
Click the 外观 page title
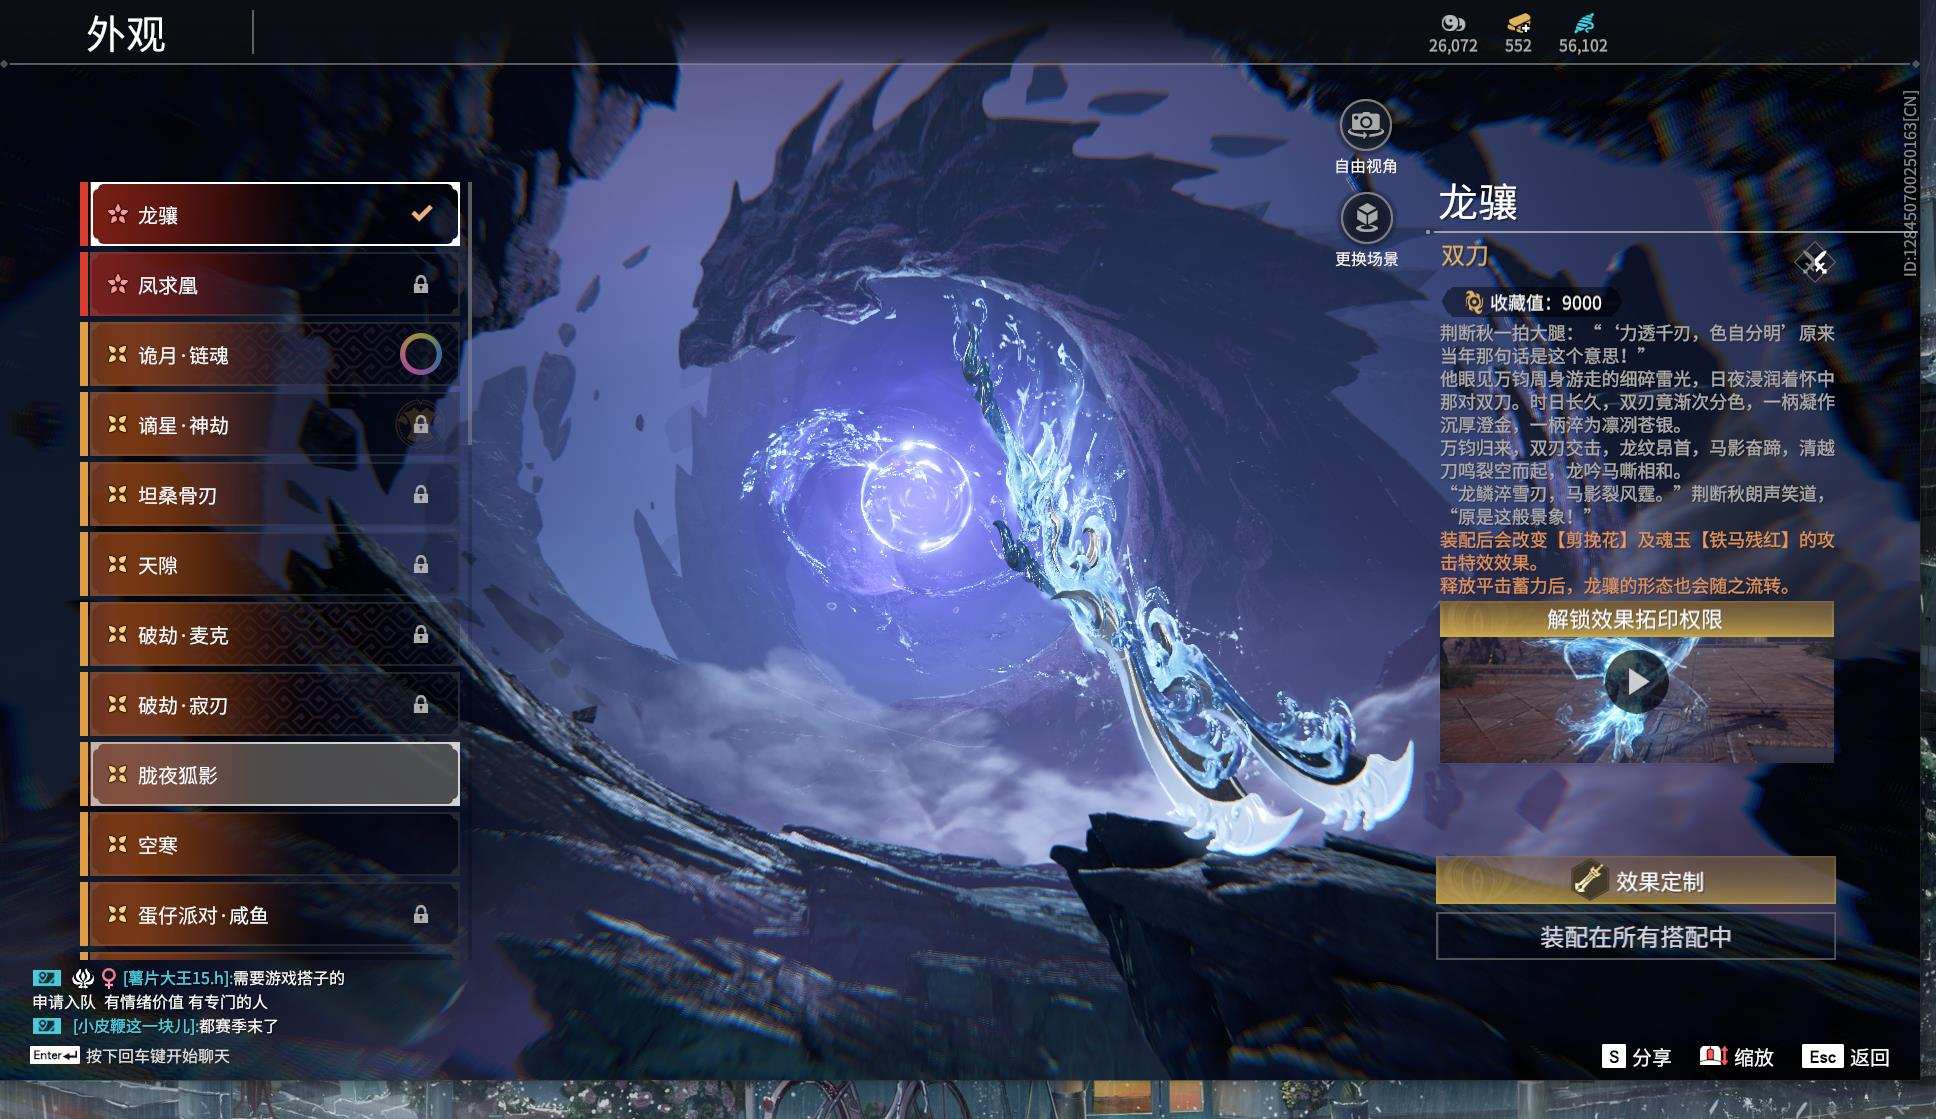(126, 34)
